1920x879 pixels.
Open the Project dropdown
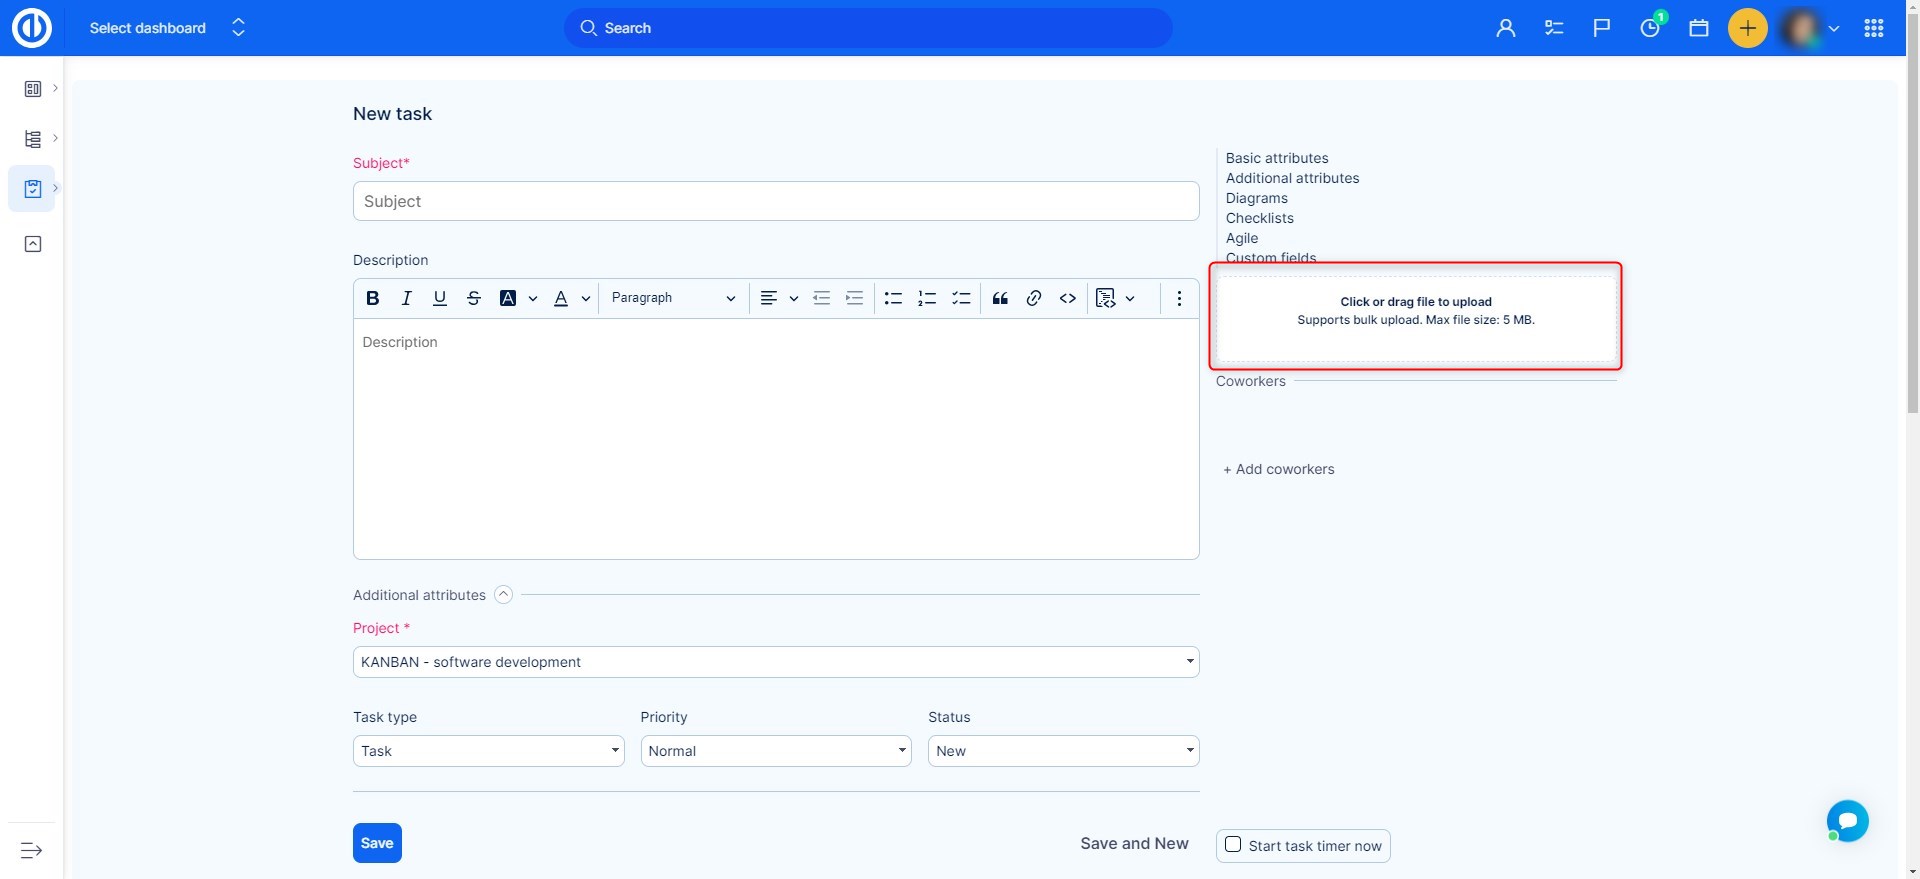tap(775, 662)
